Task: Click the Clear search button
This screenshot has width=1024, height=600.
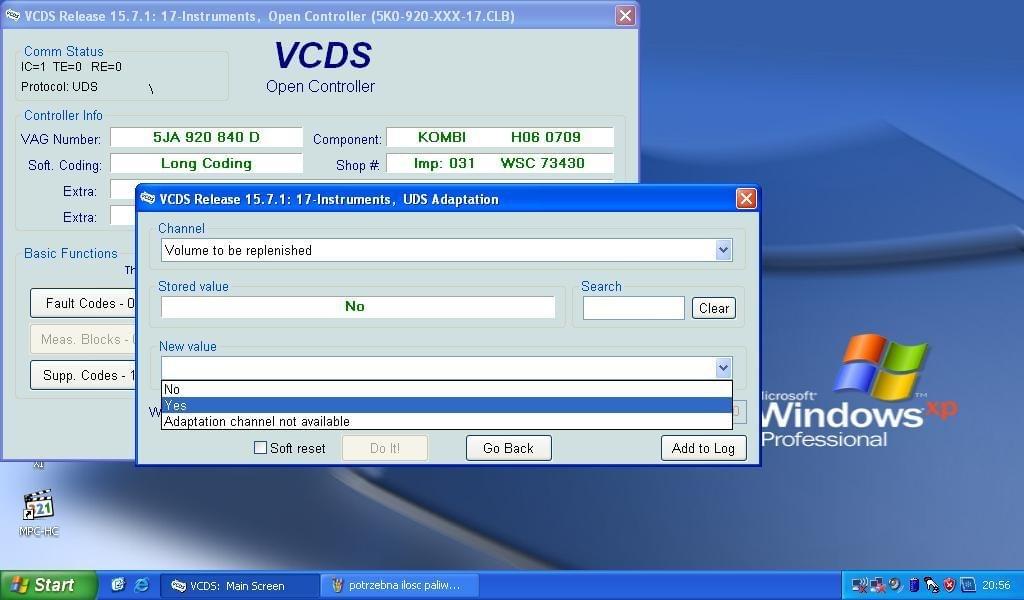Action: [x=714, y=308]
